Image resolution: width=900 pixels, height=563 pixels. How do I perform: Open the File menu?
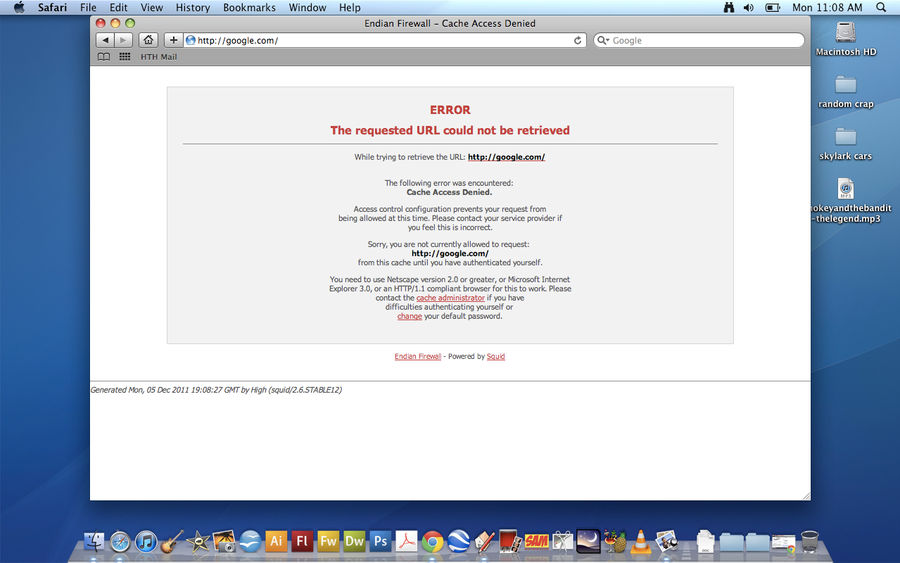tap(88, 7)
